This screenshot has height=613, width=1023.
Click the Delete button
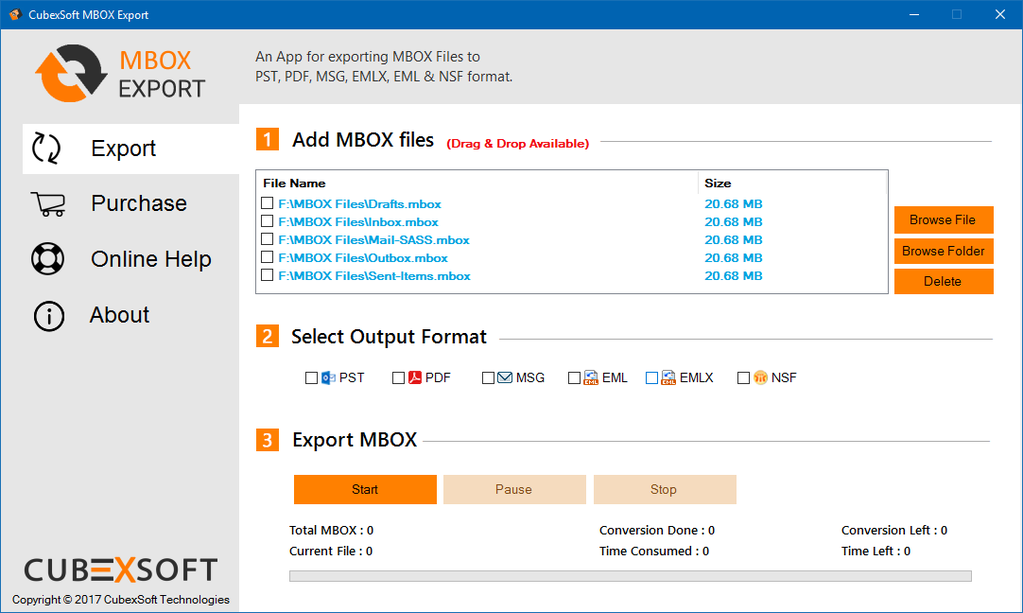click(943, 281)
